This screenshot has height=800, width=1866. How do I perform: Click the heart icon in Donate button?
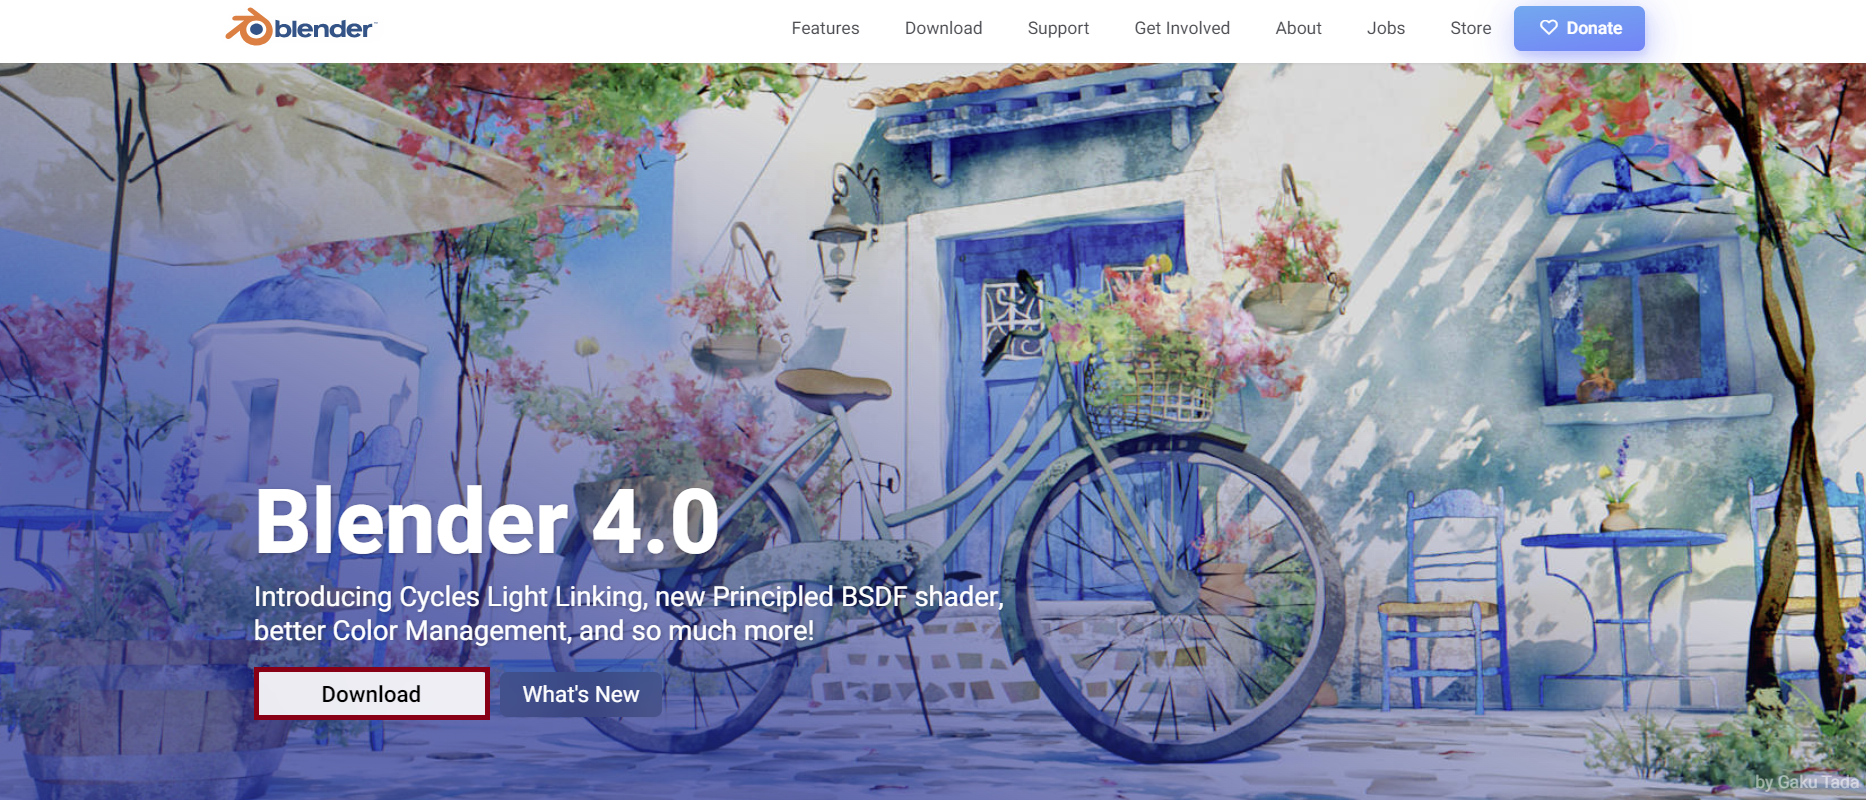pyautogui.click(x=1548, y=28)
